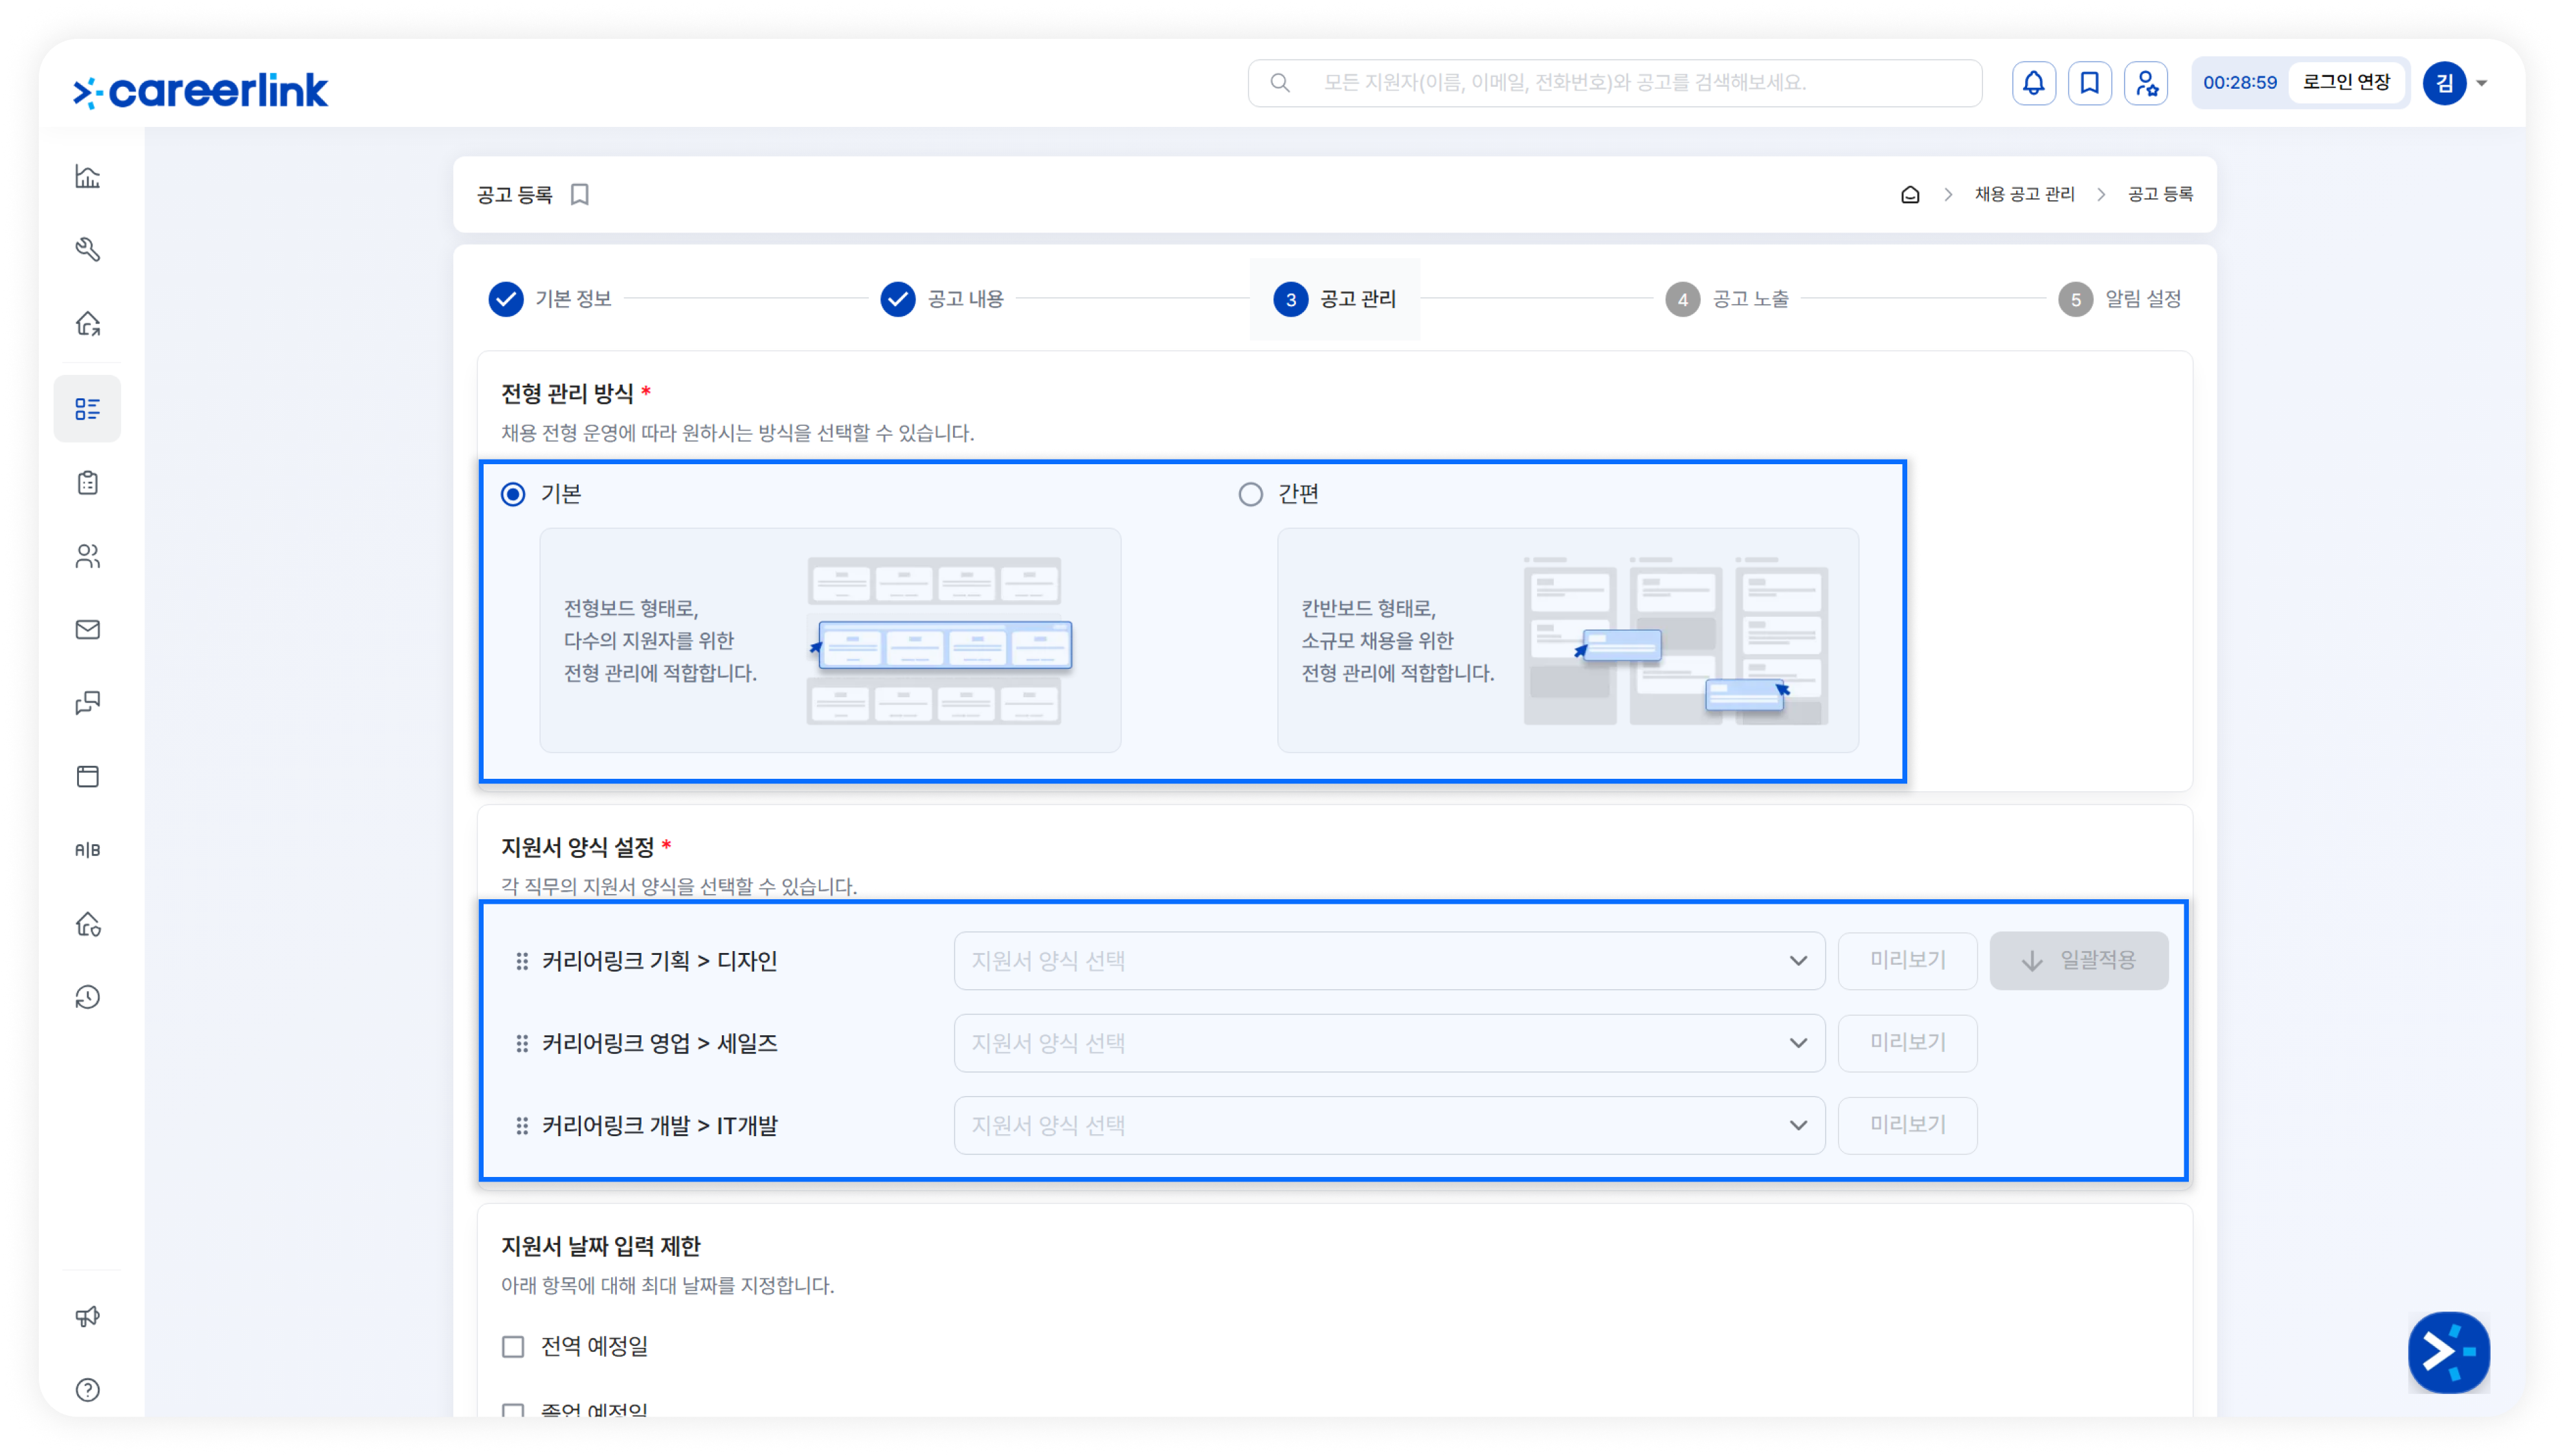Go to the 공고 노출 step
This screenshot has height=1456, width=2565.
[1727, 299]
